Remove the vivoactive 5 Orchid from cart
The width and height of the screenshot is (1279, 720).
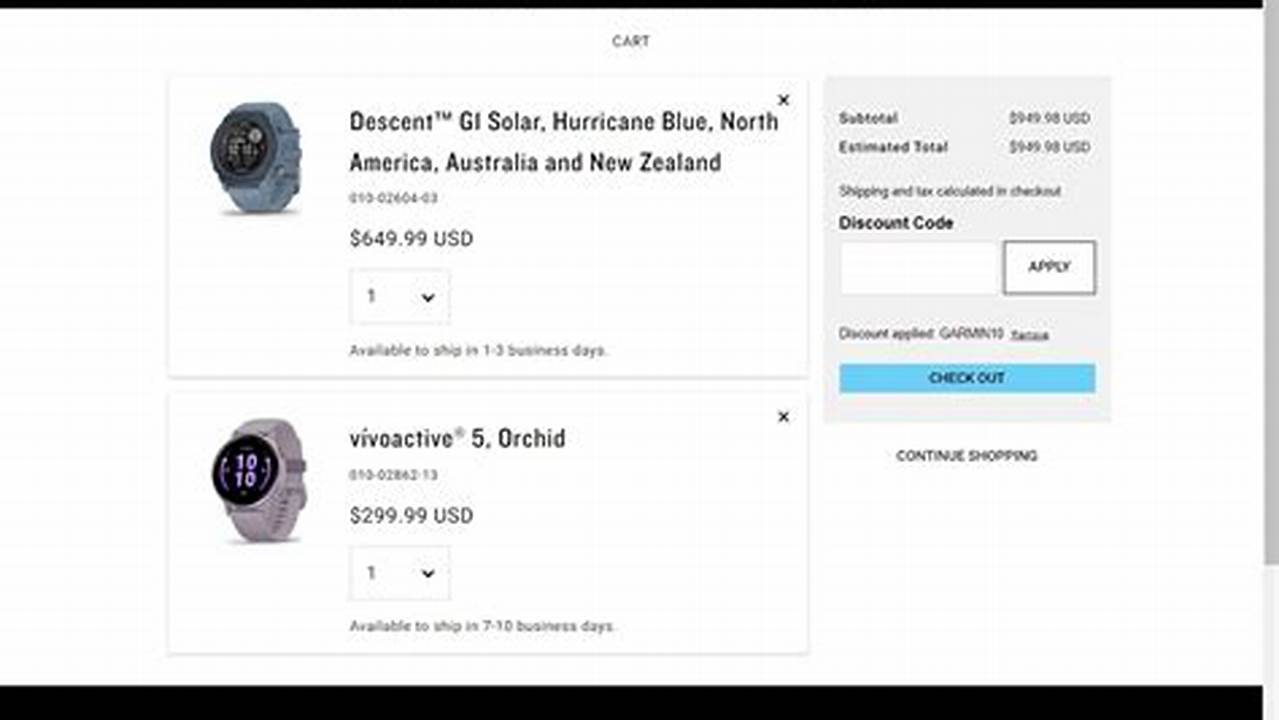783,417
